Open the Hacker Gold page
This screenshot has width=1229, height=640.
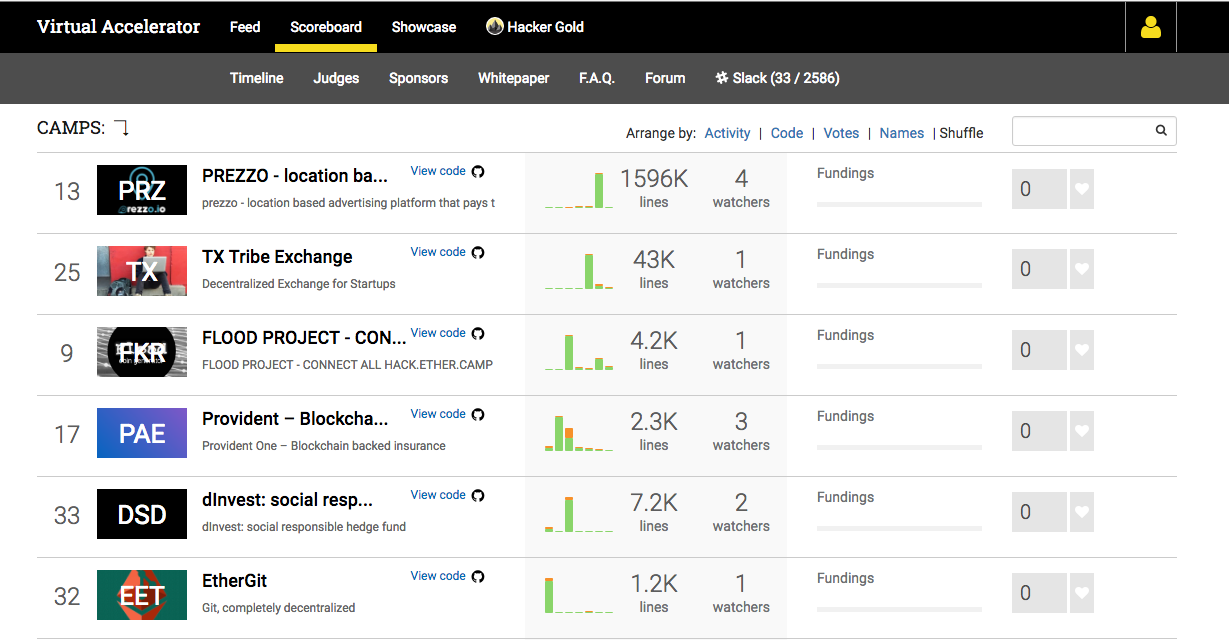[x=535, y=27]
